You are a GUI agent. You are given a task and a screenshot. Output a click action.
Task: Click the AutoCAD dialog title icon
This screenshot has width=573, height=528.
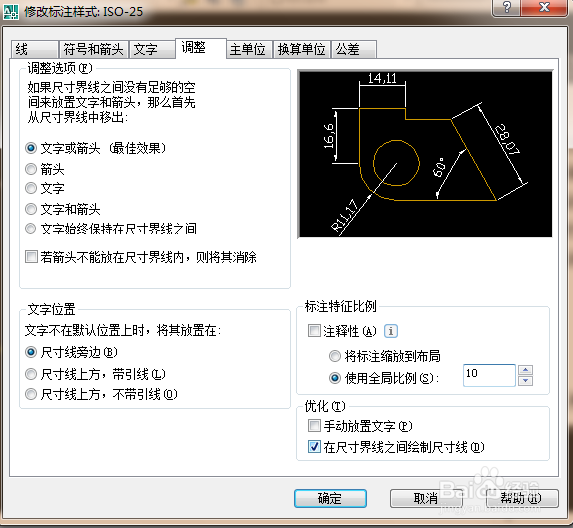[x=11, y=12]
